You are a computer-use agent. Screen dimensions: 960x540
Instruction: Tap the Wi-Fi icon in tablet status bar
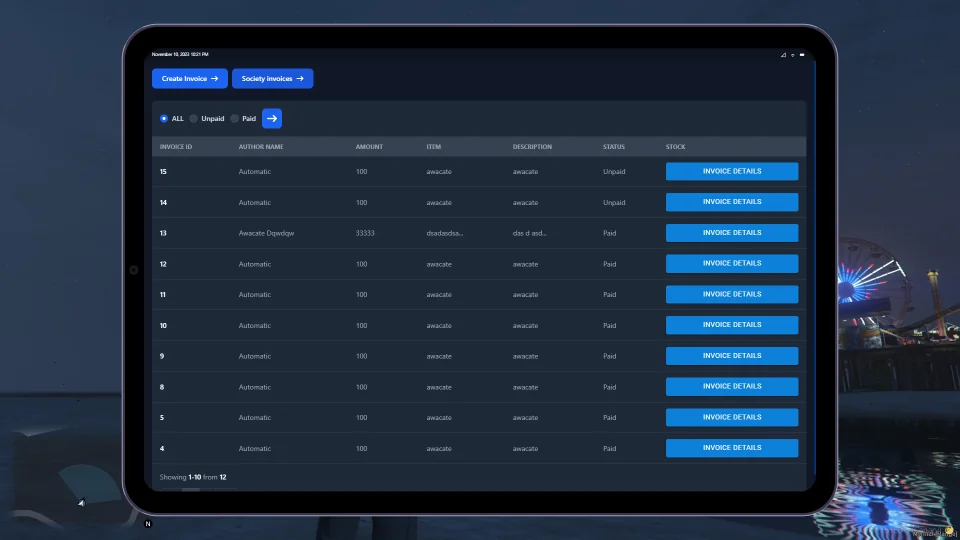(x=793, y=54)
